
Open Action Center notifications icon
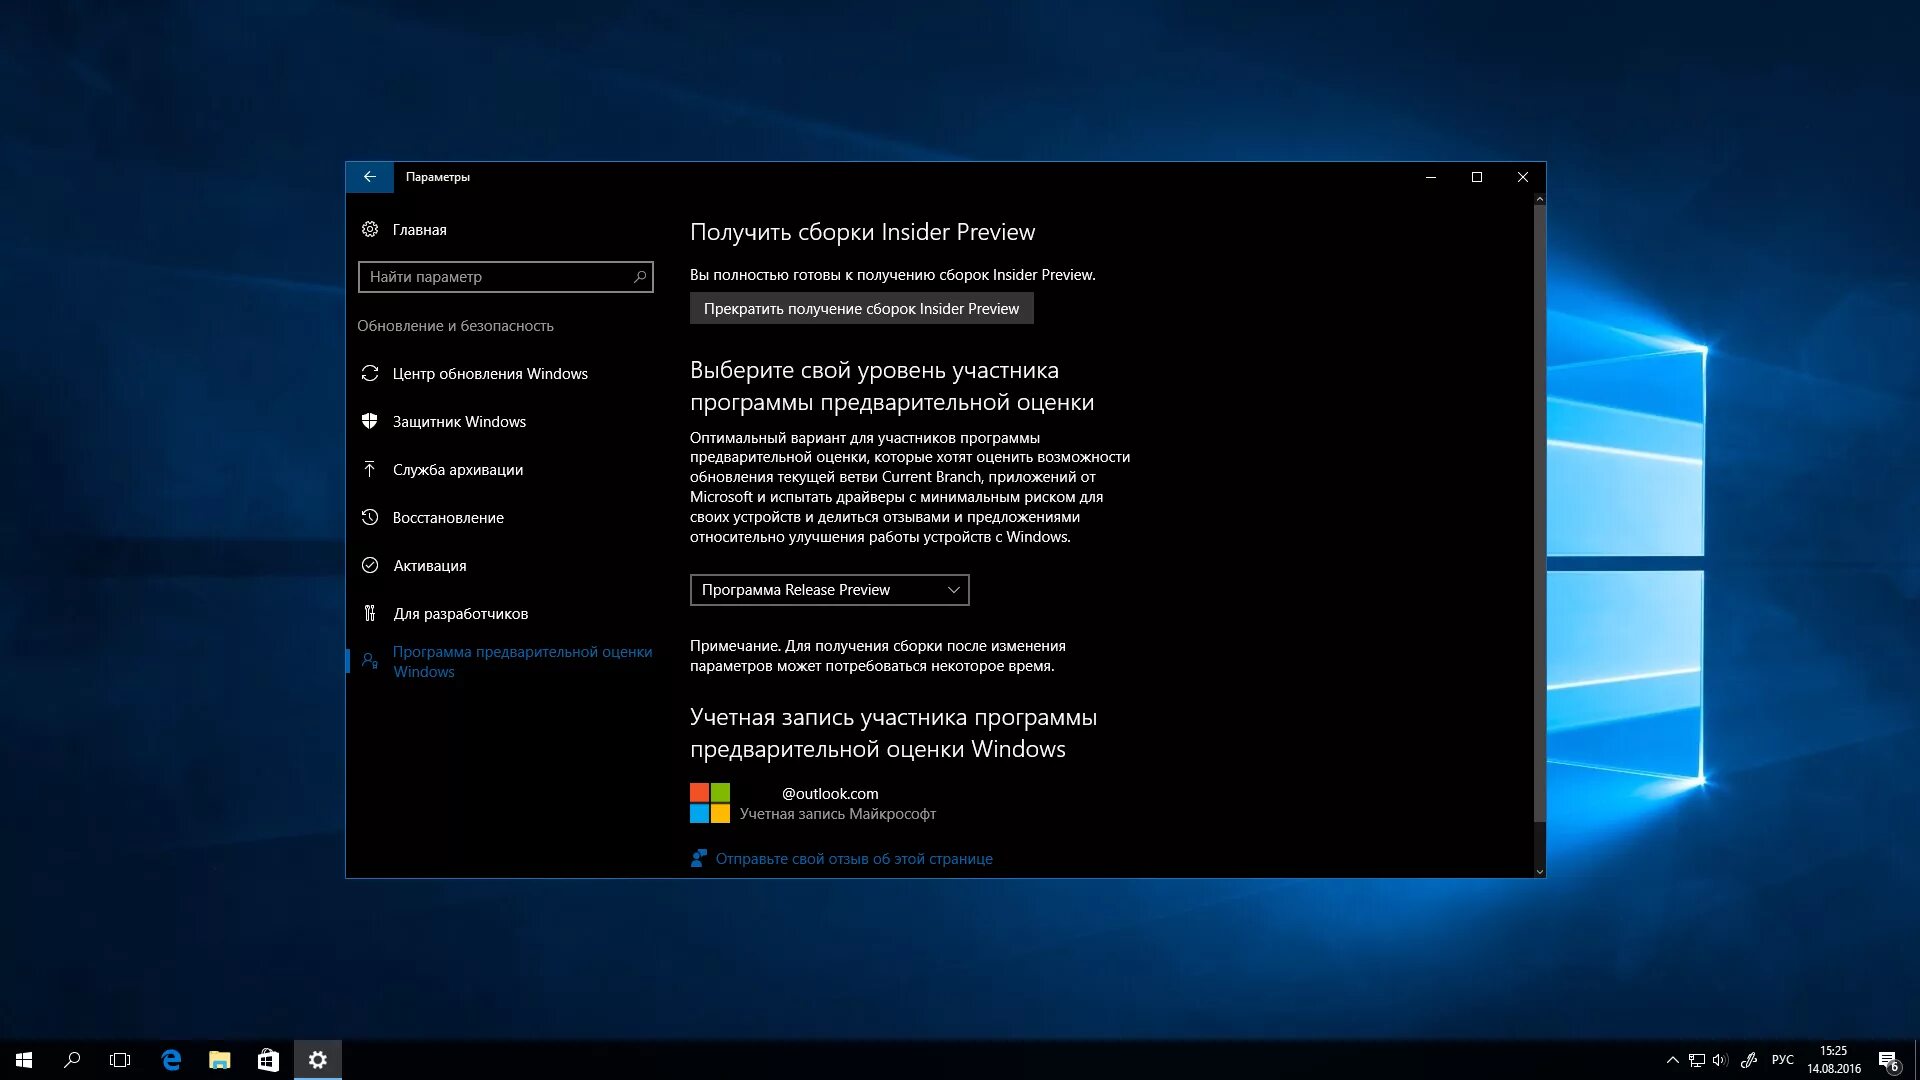point(1888,1060)
